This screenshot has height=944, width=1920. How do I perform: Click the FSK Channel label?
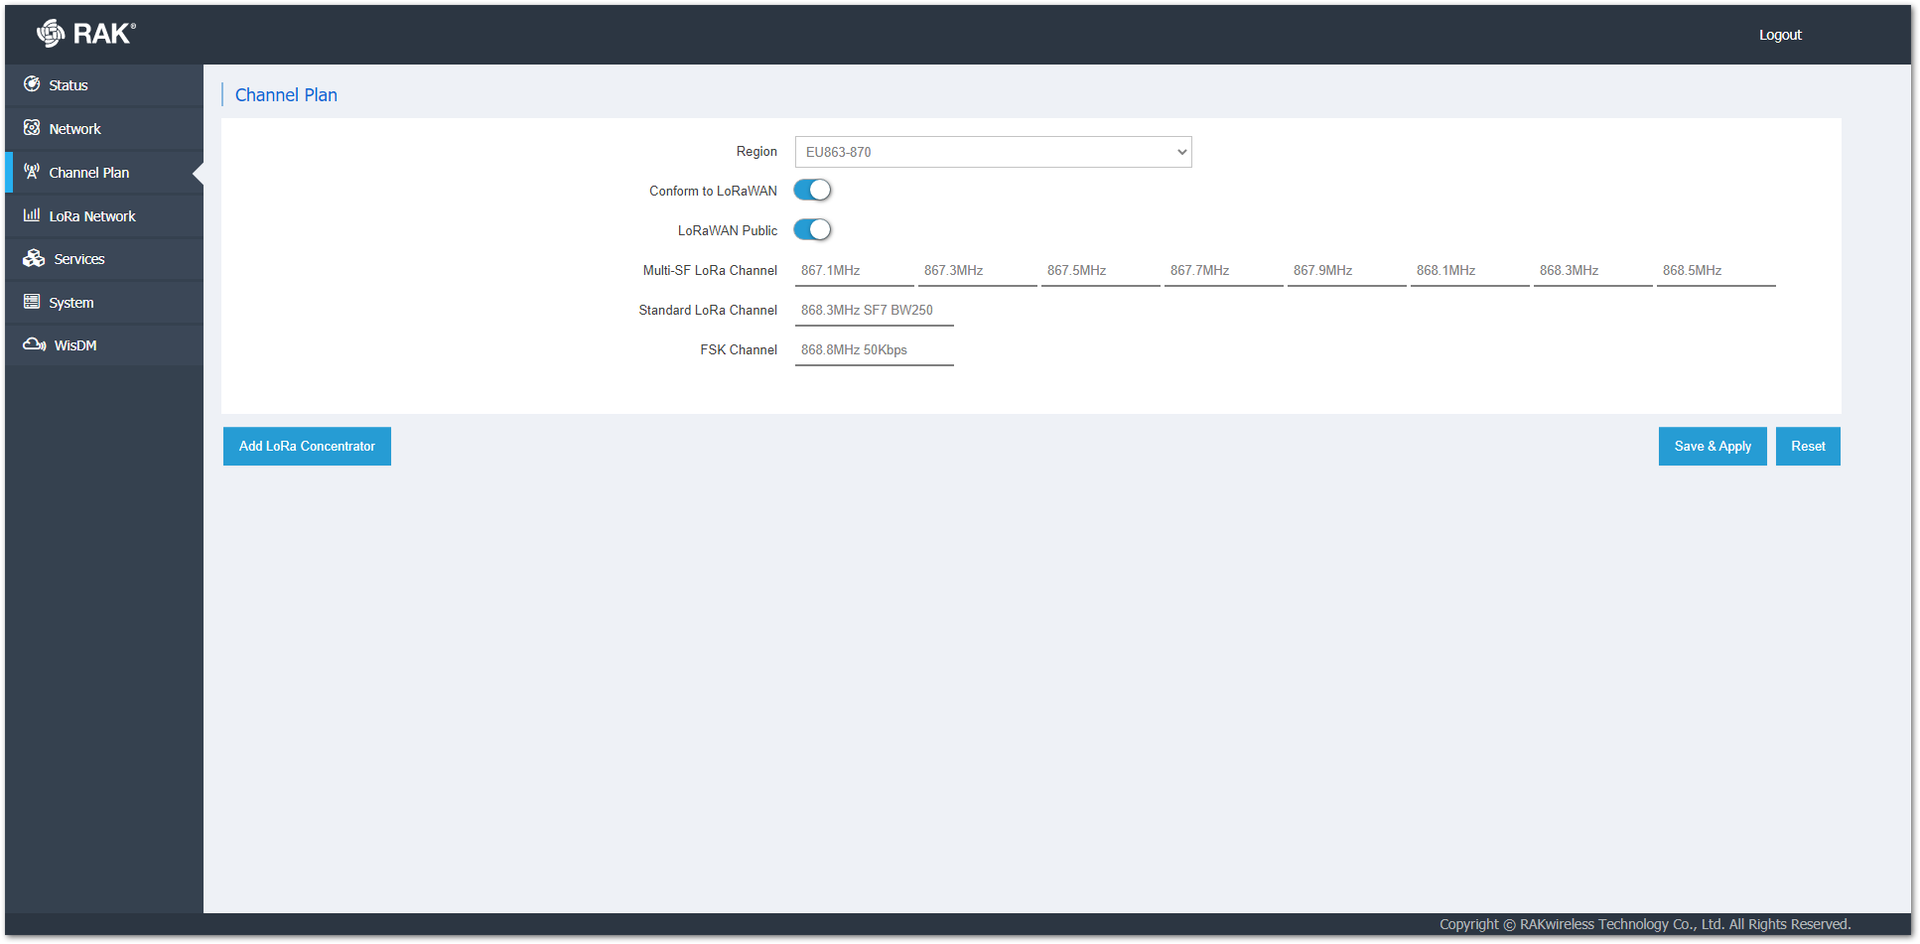[738, 350]
